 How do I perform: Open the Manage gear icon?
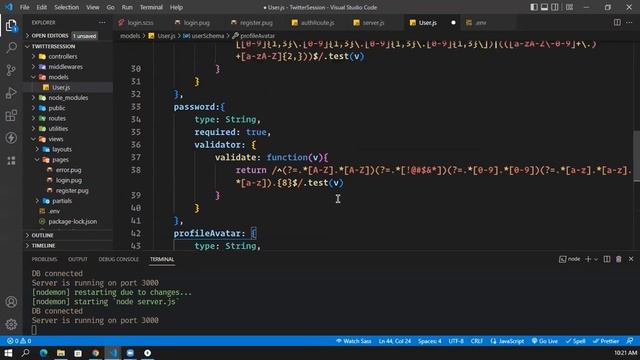11,324
